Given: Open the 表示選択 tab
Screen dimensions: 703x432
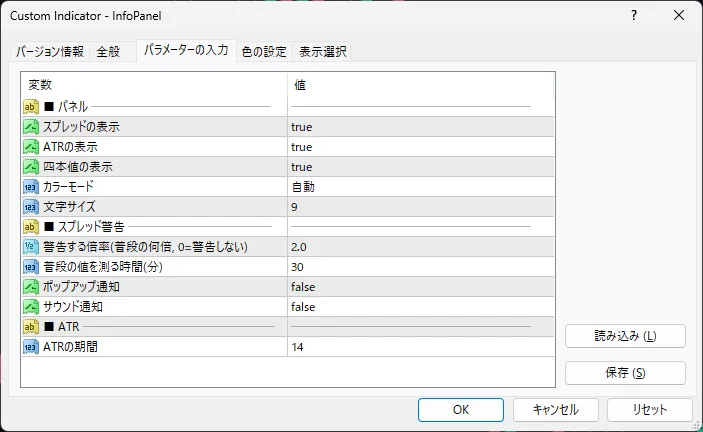Looking at the screenshot, I should 322,52.
